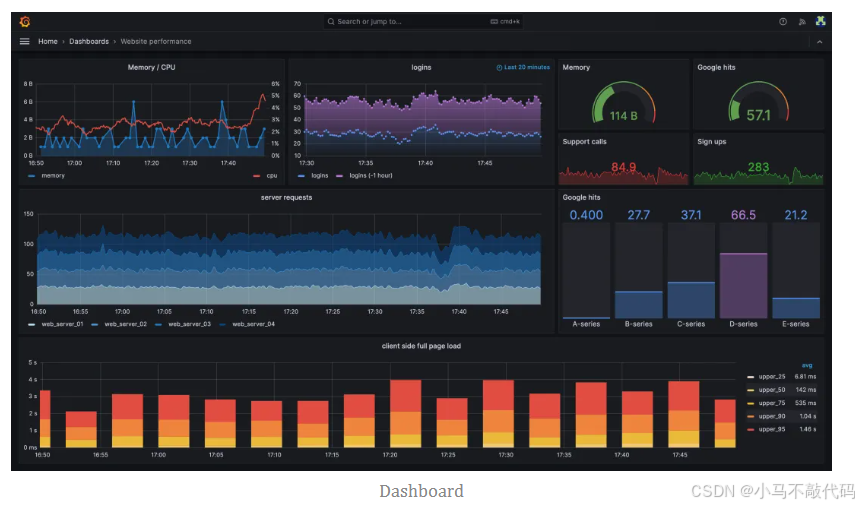This screenshot has width=859, height=506.
Task: Click the Last 20 minutes time override
Action: tap(523, 67)
